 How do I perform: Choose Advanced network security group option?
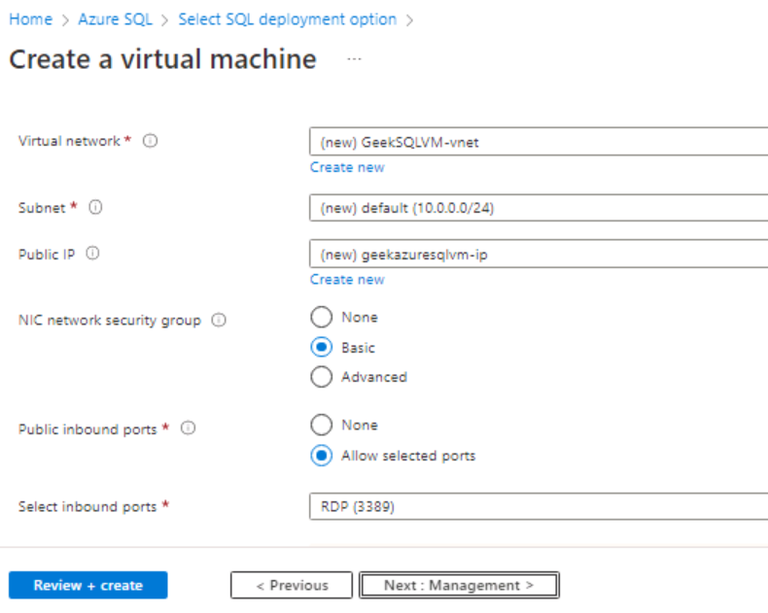[321, 377]
